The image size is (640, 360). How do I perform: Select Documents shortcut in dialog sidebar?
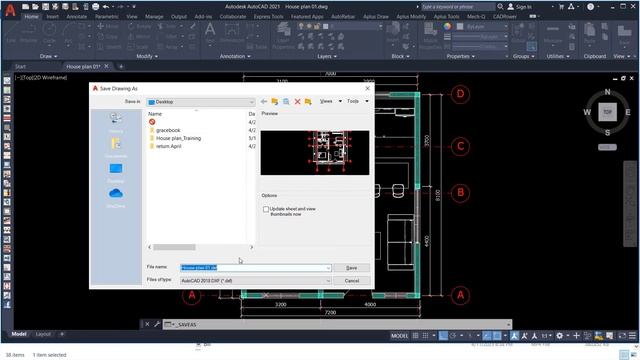[x=116, y=147]
